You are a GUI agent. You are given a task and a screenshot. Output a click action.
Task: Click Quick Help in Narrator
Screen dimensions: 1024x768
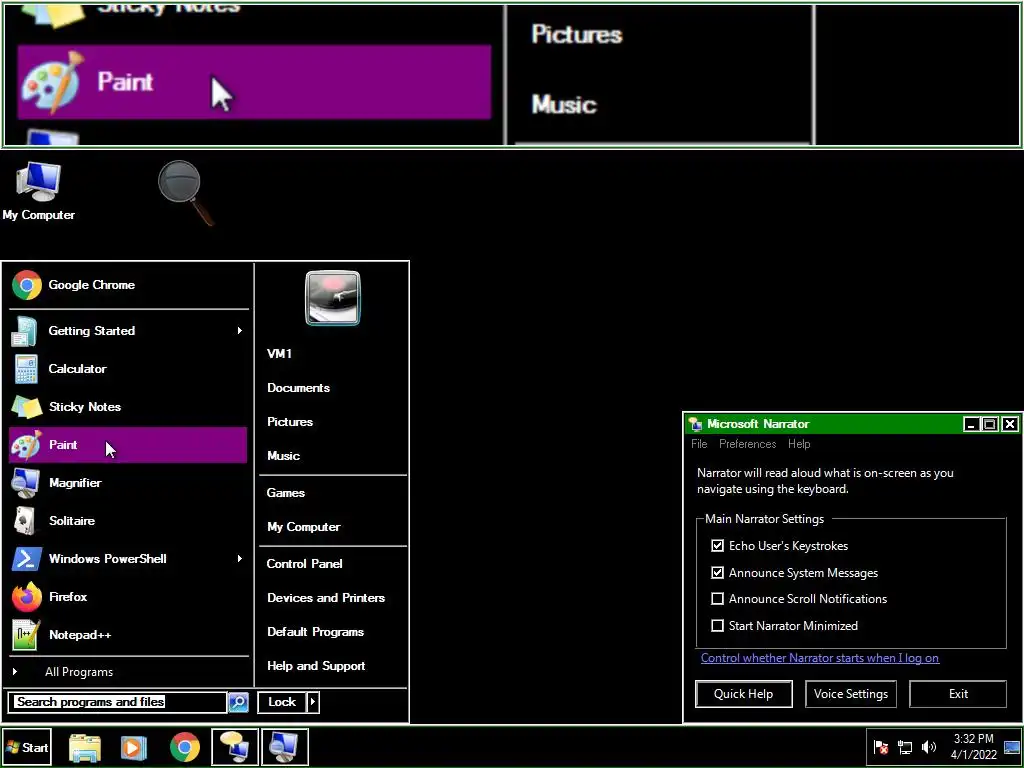(744, 694)
